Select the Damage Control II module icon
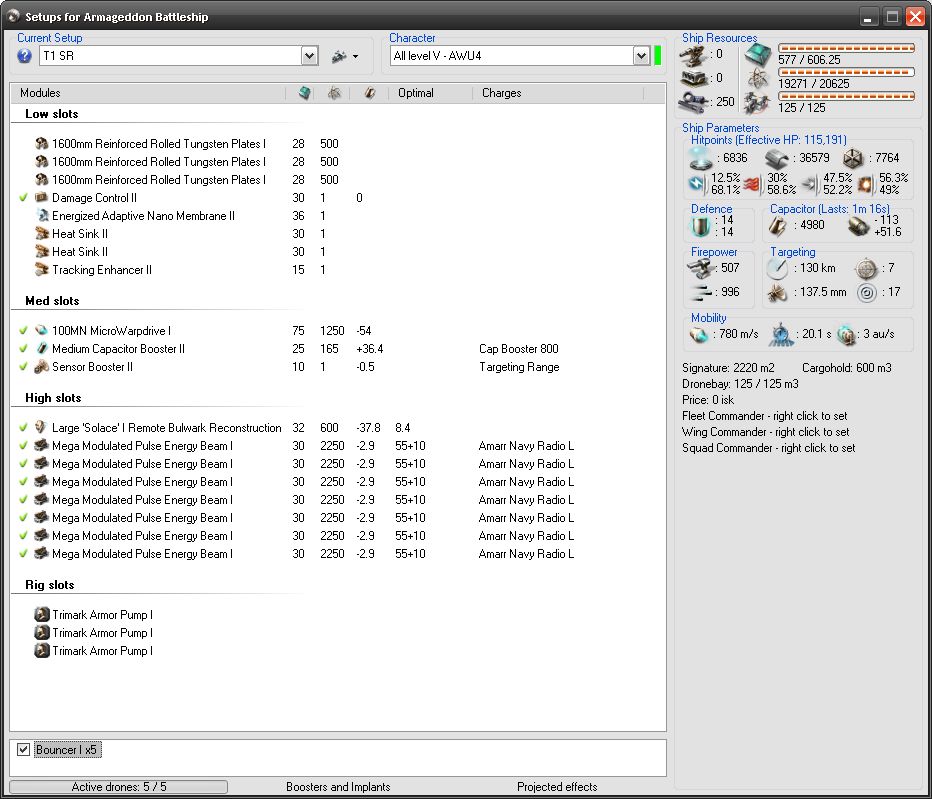 point(42,197)
